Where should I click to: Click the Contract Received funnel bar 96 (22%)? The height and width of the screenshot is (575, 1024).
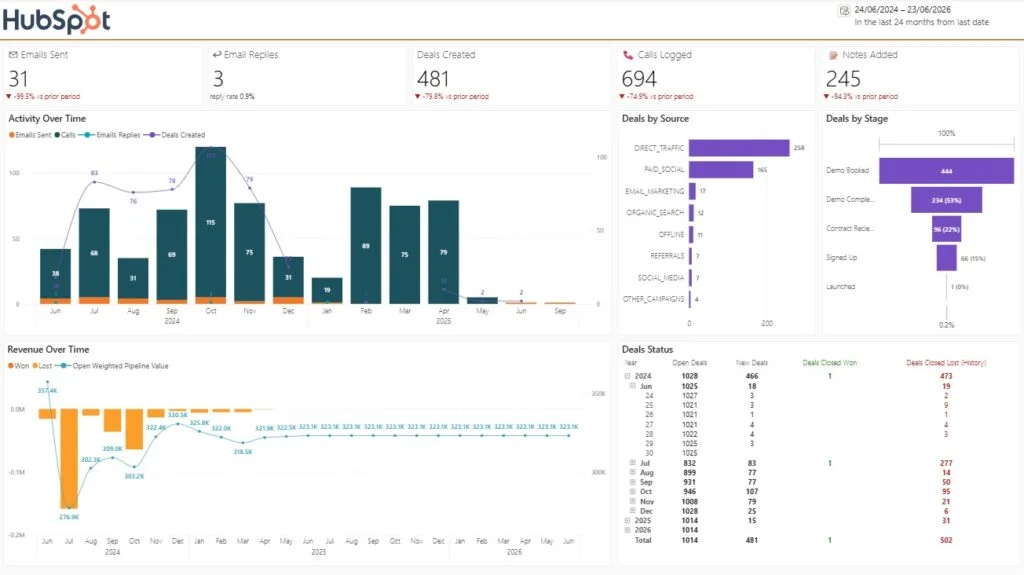pyautogui.click(x=946, y=229)
